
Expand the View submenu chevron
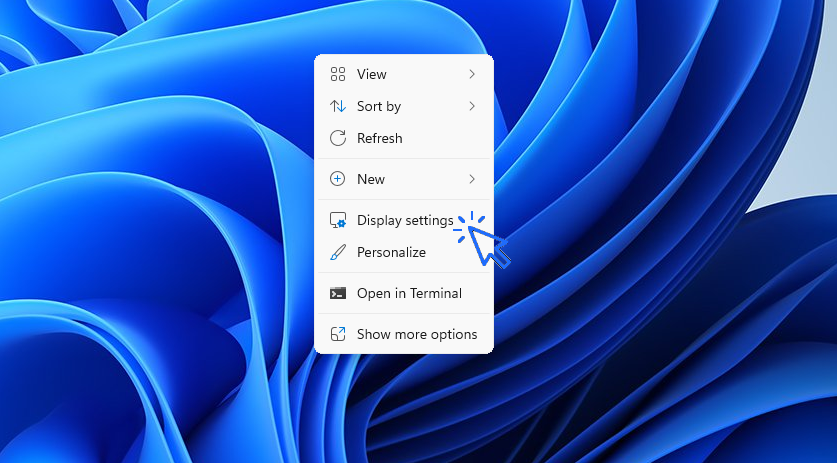[x=472, y=74]
